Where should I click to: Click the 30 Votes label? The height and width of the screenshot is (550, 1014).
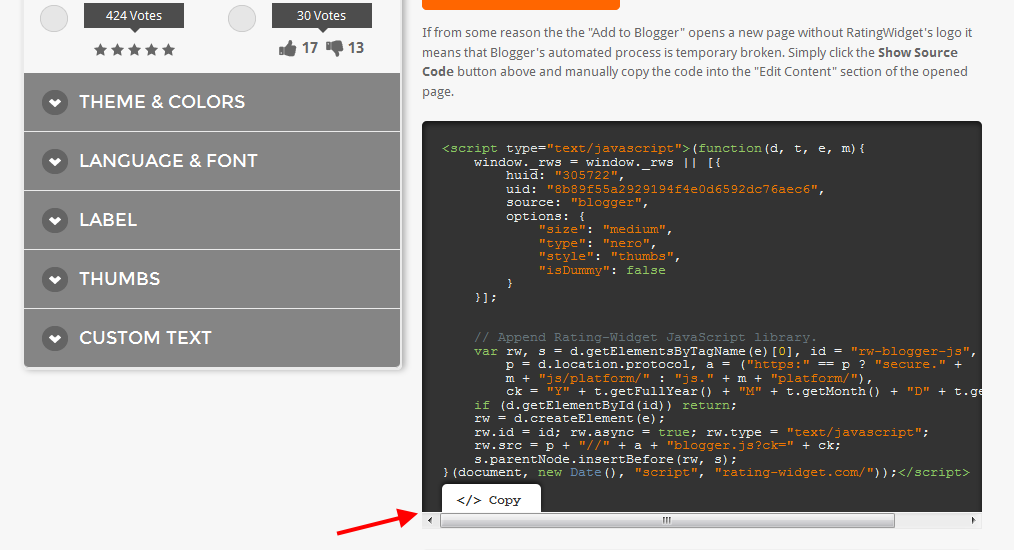321,16
